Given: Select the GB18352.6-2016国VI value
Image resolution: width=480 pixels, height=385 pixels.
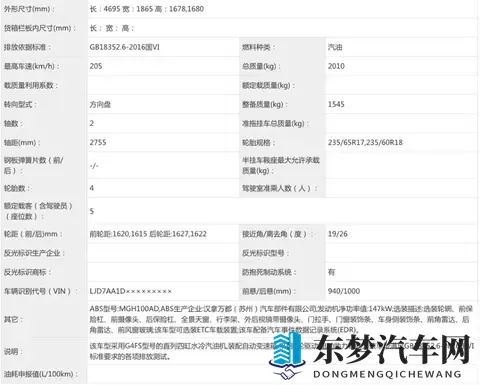Looking at the screenshot, I should pos(124,47).
